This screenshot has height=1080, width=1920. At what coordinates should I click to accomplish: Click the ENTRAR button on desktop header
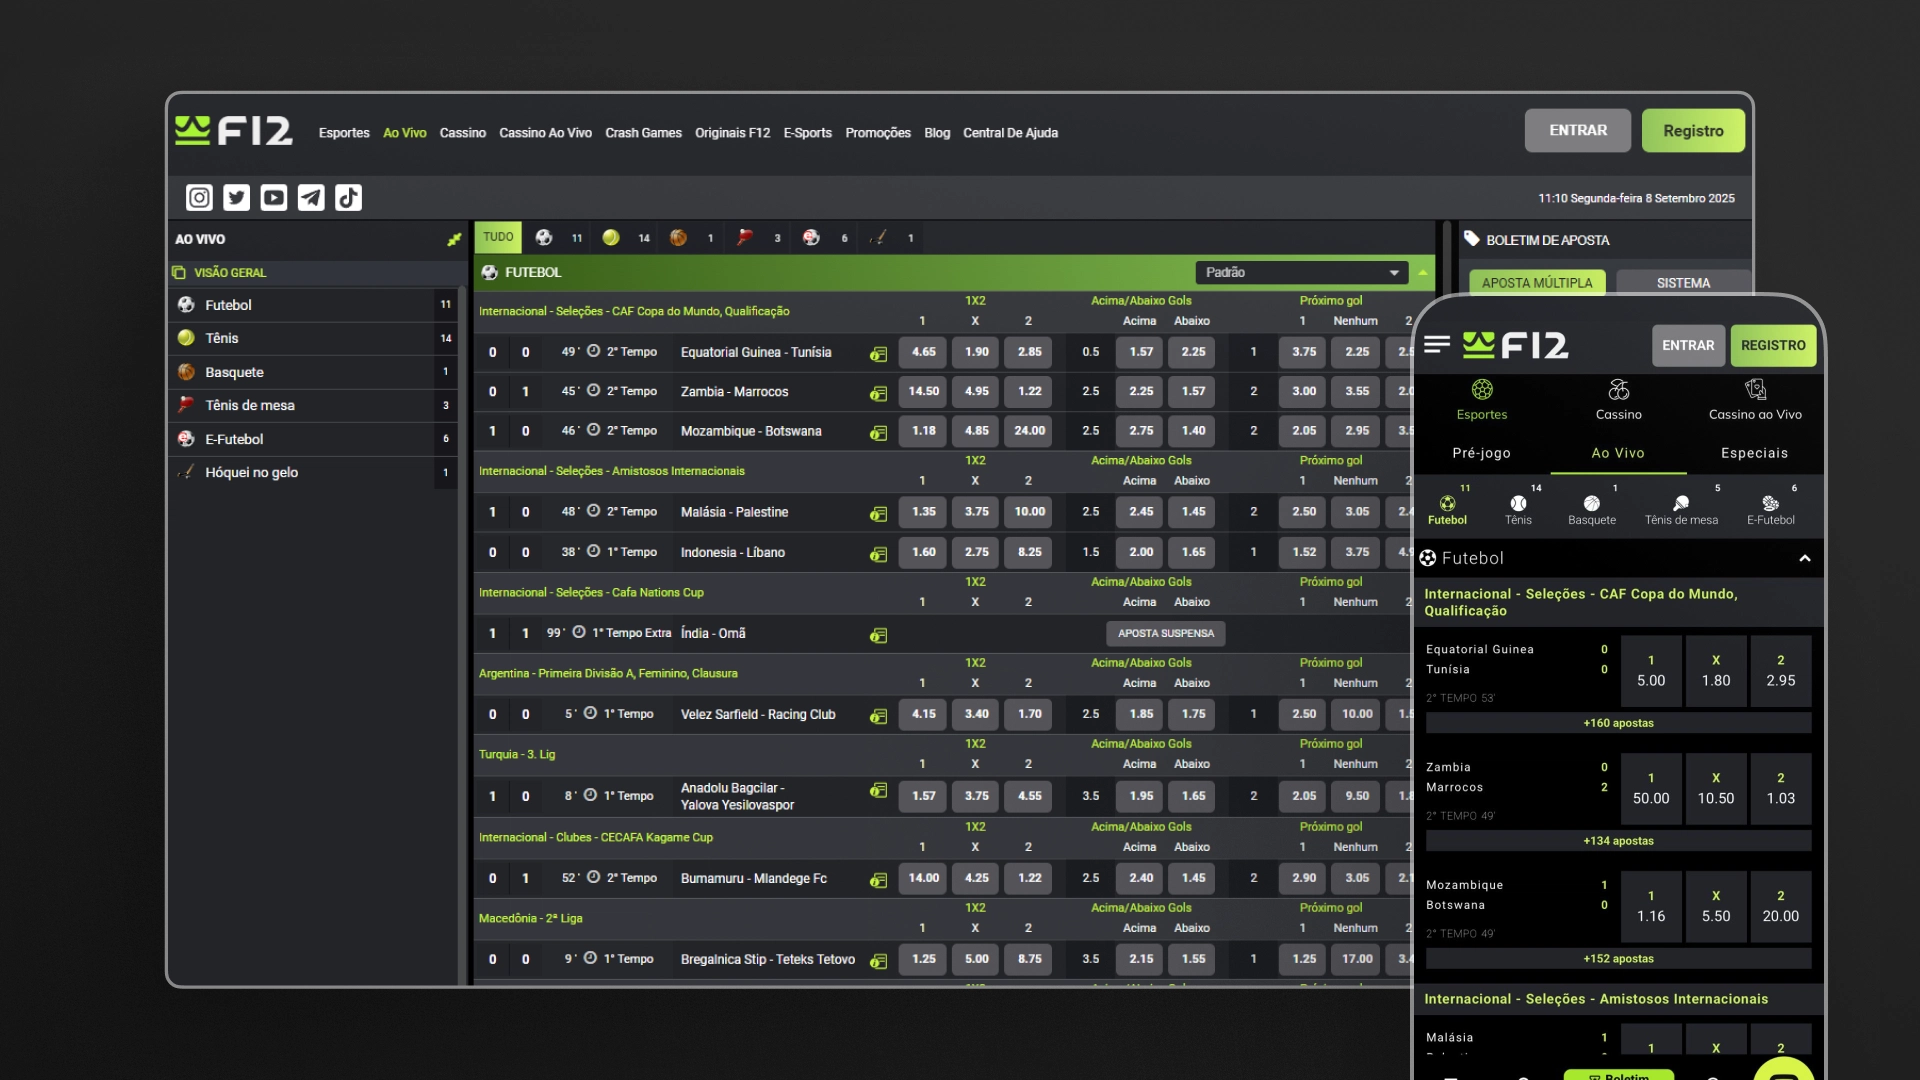point(1578,130)
